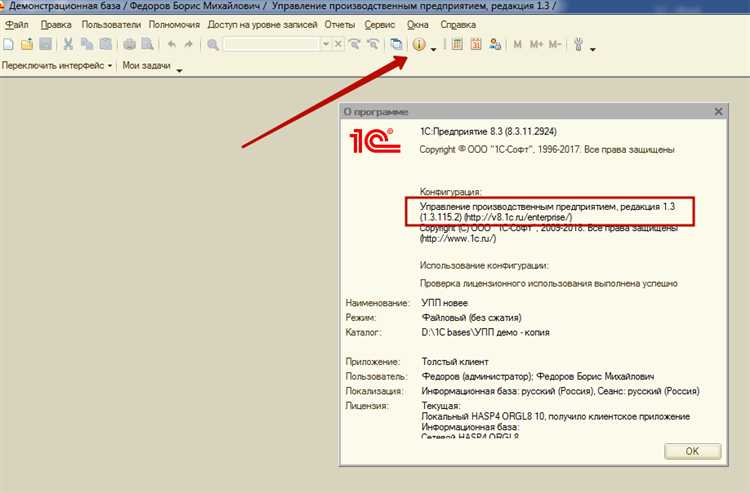750x493 pixels.
Task: Click the Print icon
Action: 129,44
